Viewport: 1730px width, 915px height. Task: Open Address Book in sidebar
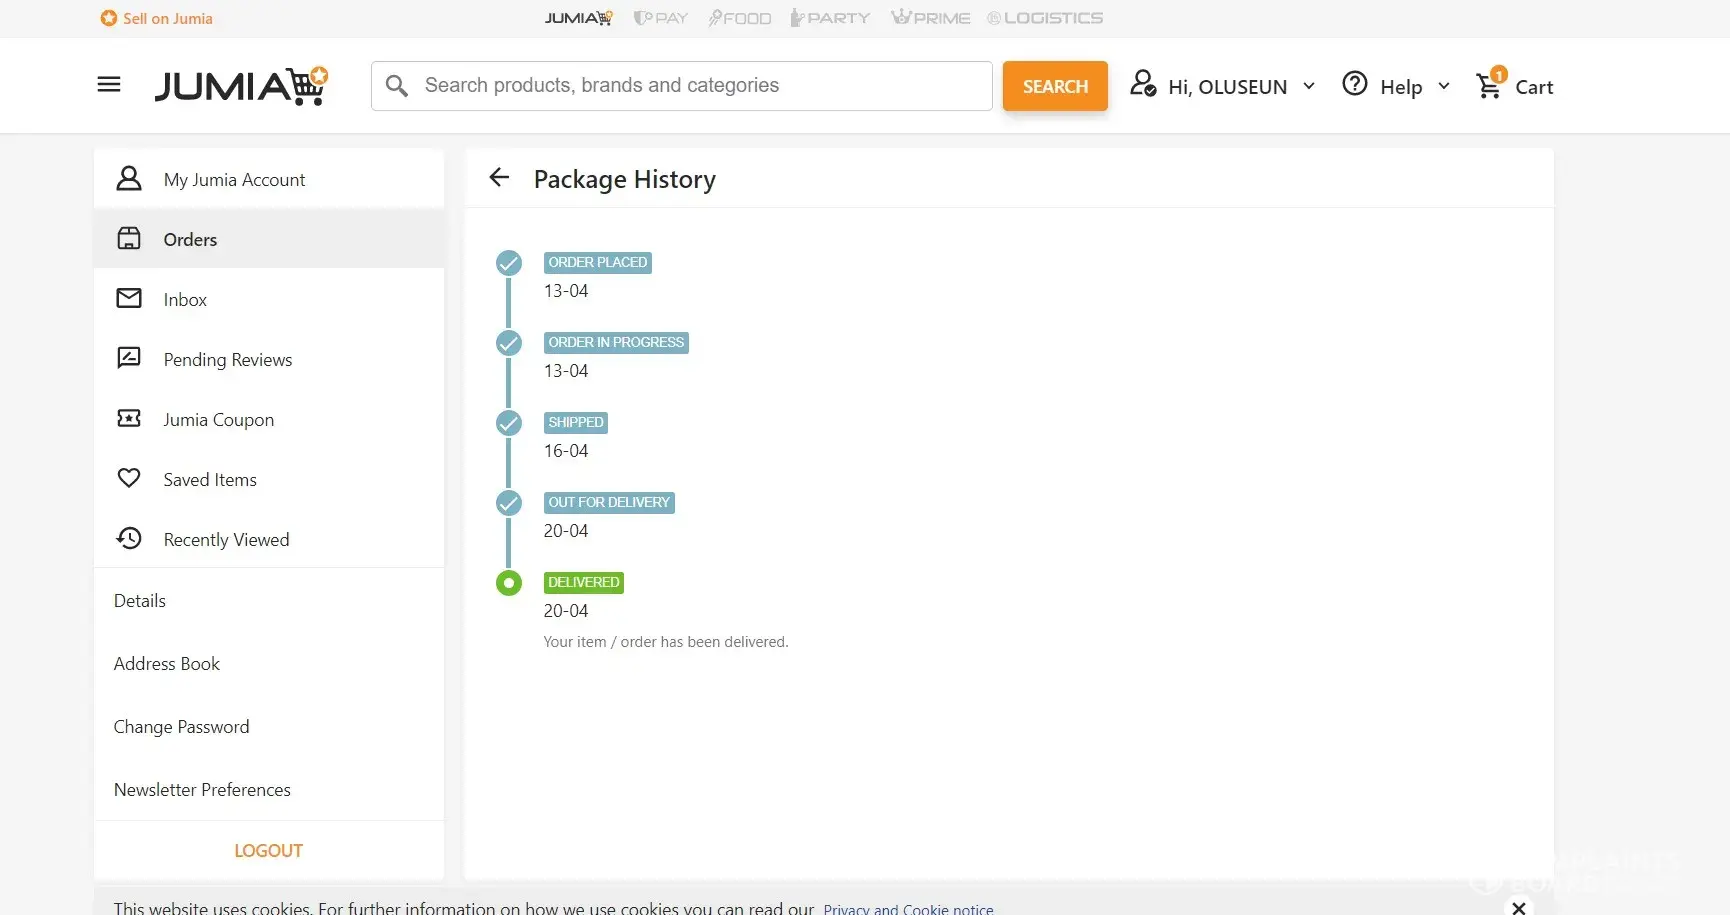click(x=167, y=664)
